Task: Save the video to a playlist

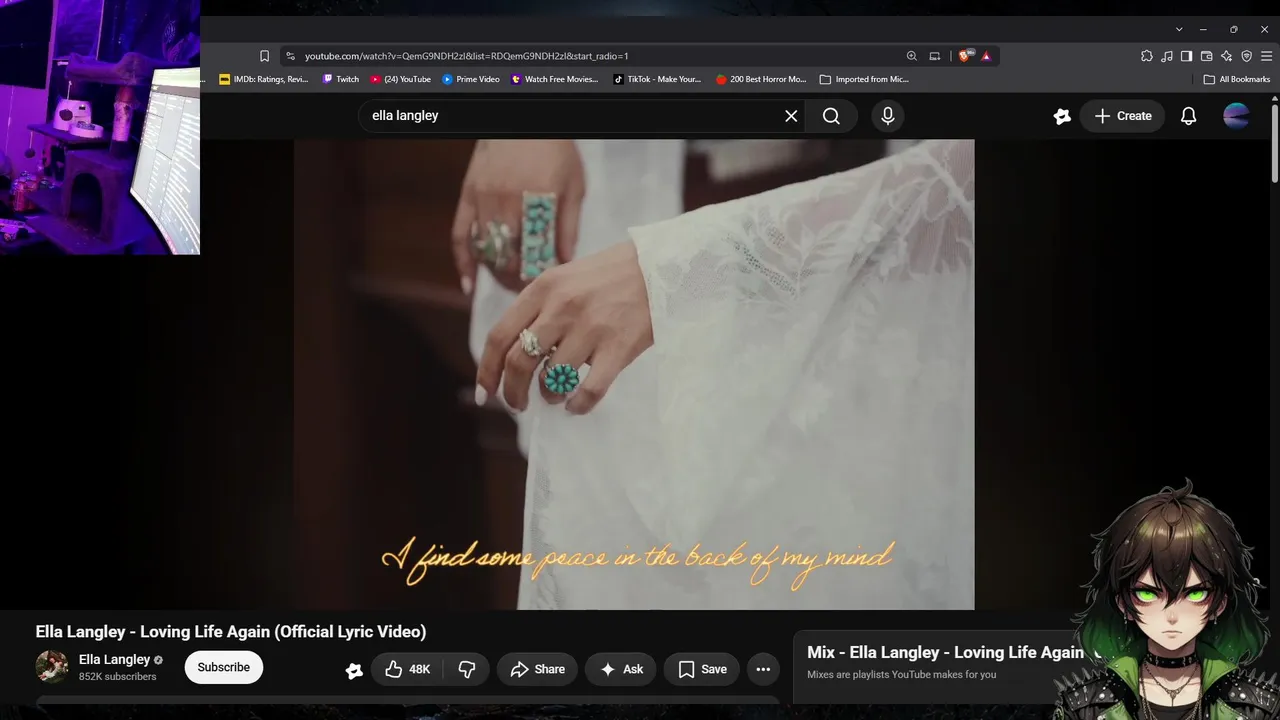Action: coord(702,669)
